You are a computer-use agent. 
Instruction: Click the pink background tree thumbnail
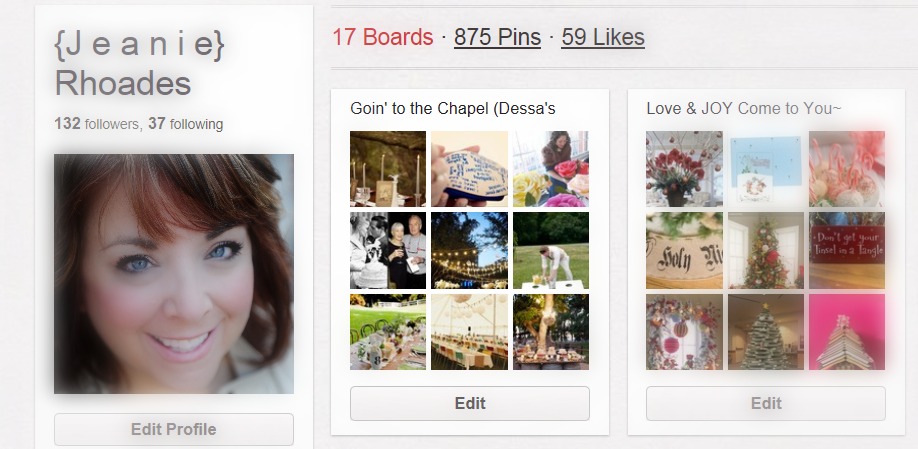pyautogui.click(x=846, y=331)
